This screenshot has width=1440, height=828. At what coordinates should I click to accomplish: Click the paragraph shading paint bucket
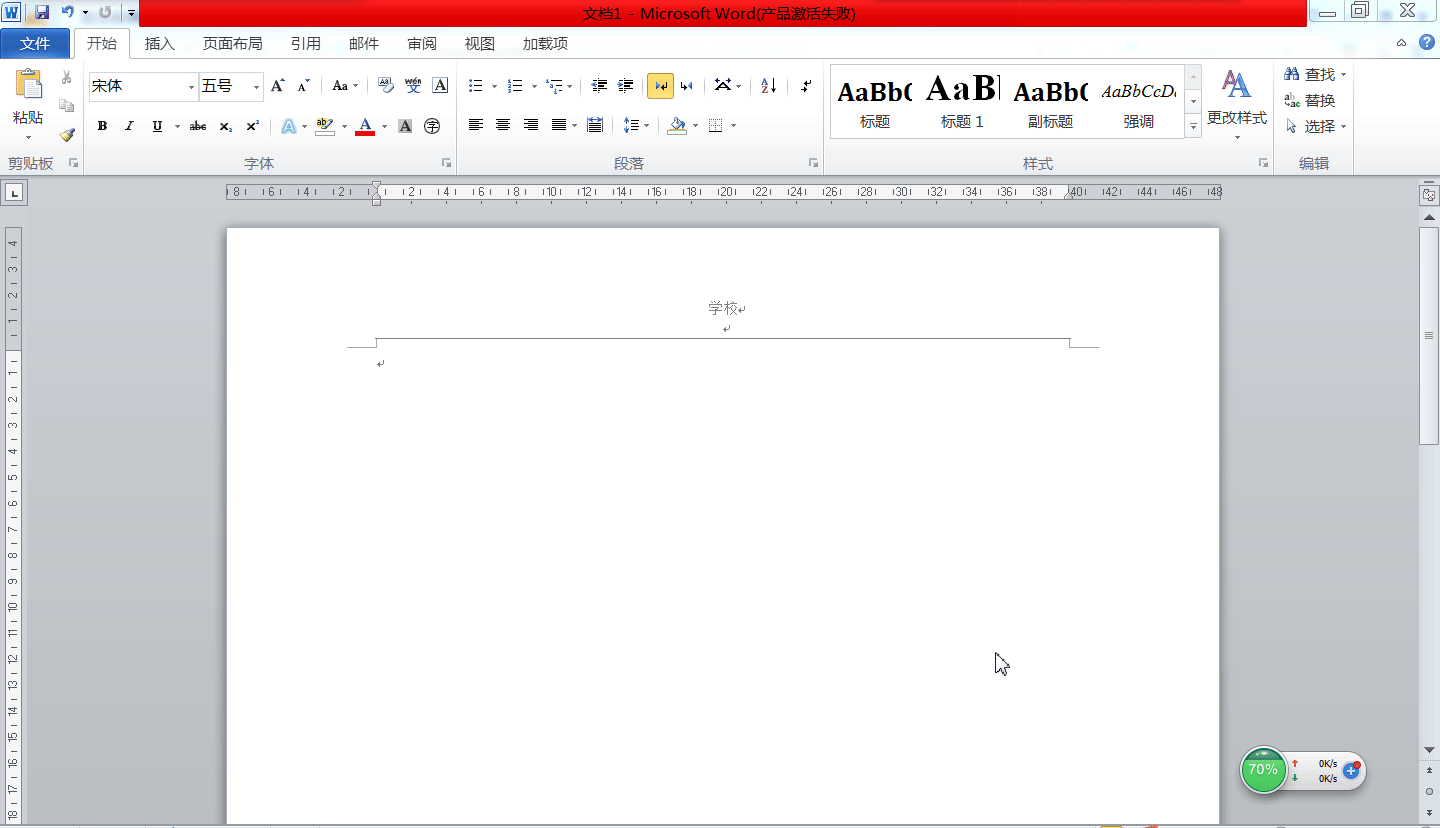click(677, 125)
